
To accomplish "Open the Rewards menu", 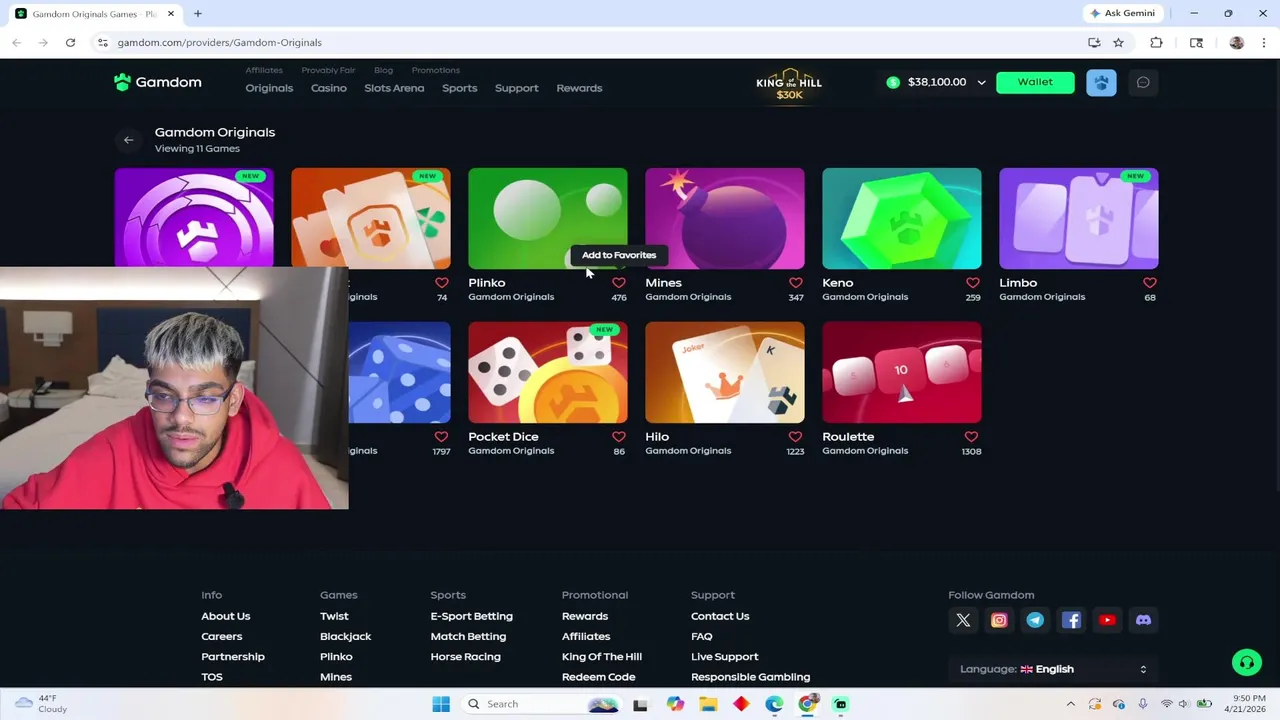I will tap(579, 88).
